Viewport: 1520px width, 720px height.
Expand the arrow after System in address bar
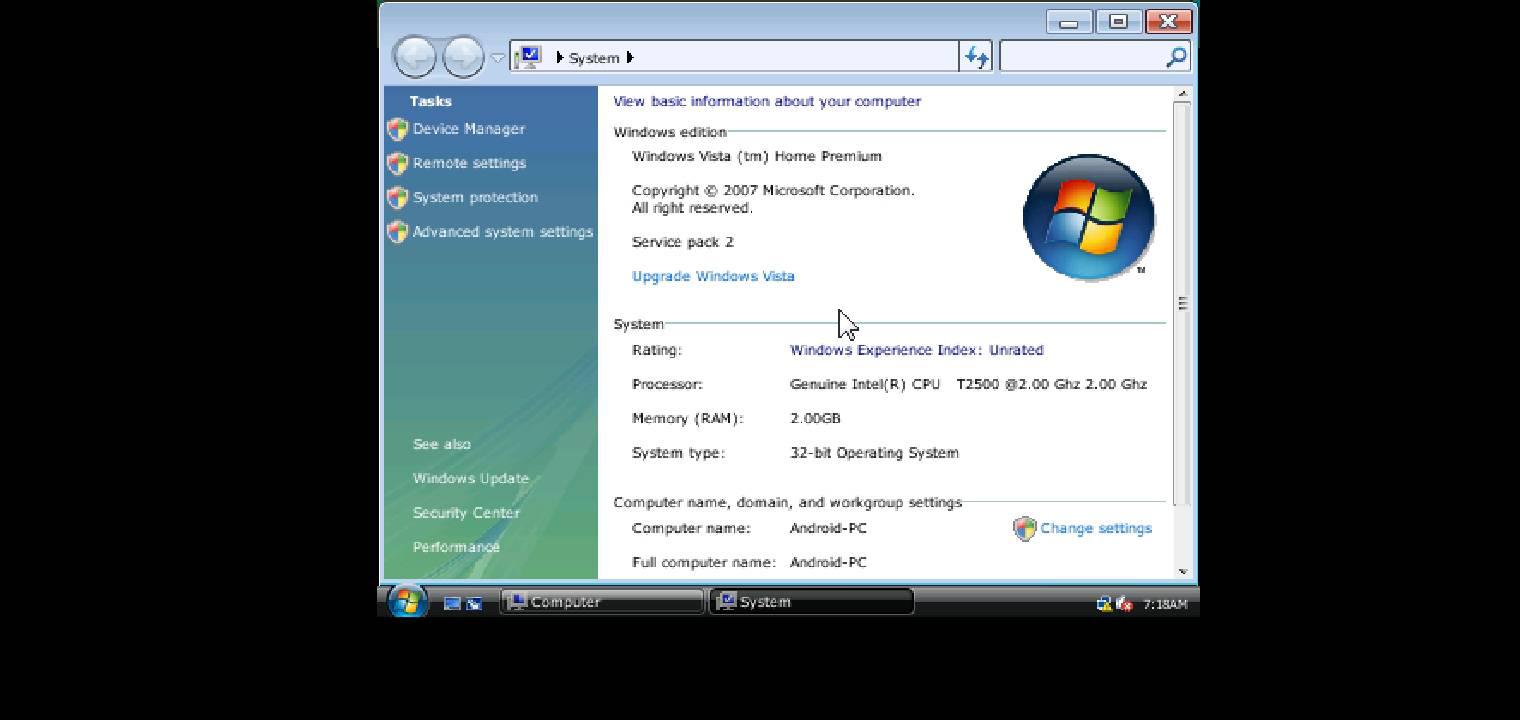click(630, 57)
